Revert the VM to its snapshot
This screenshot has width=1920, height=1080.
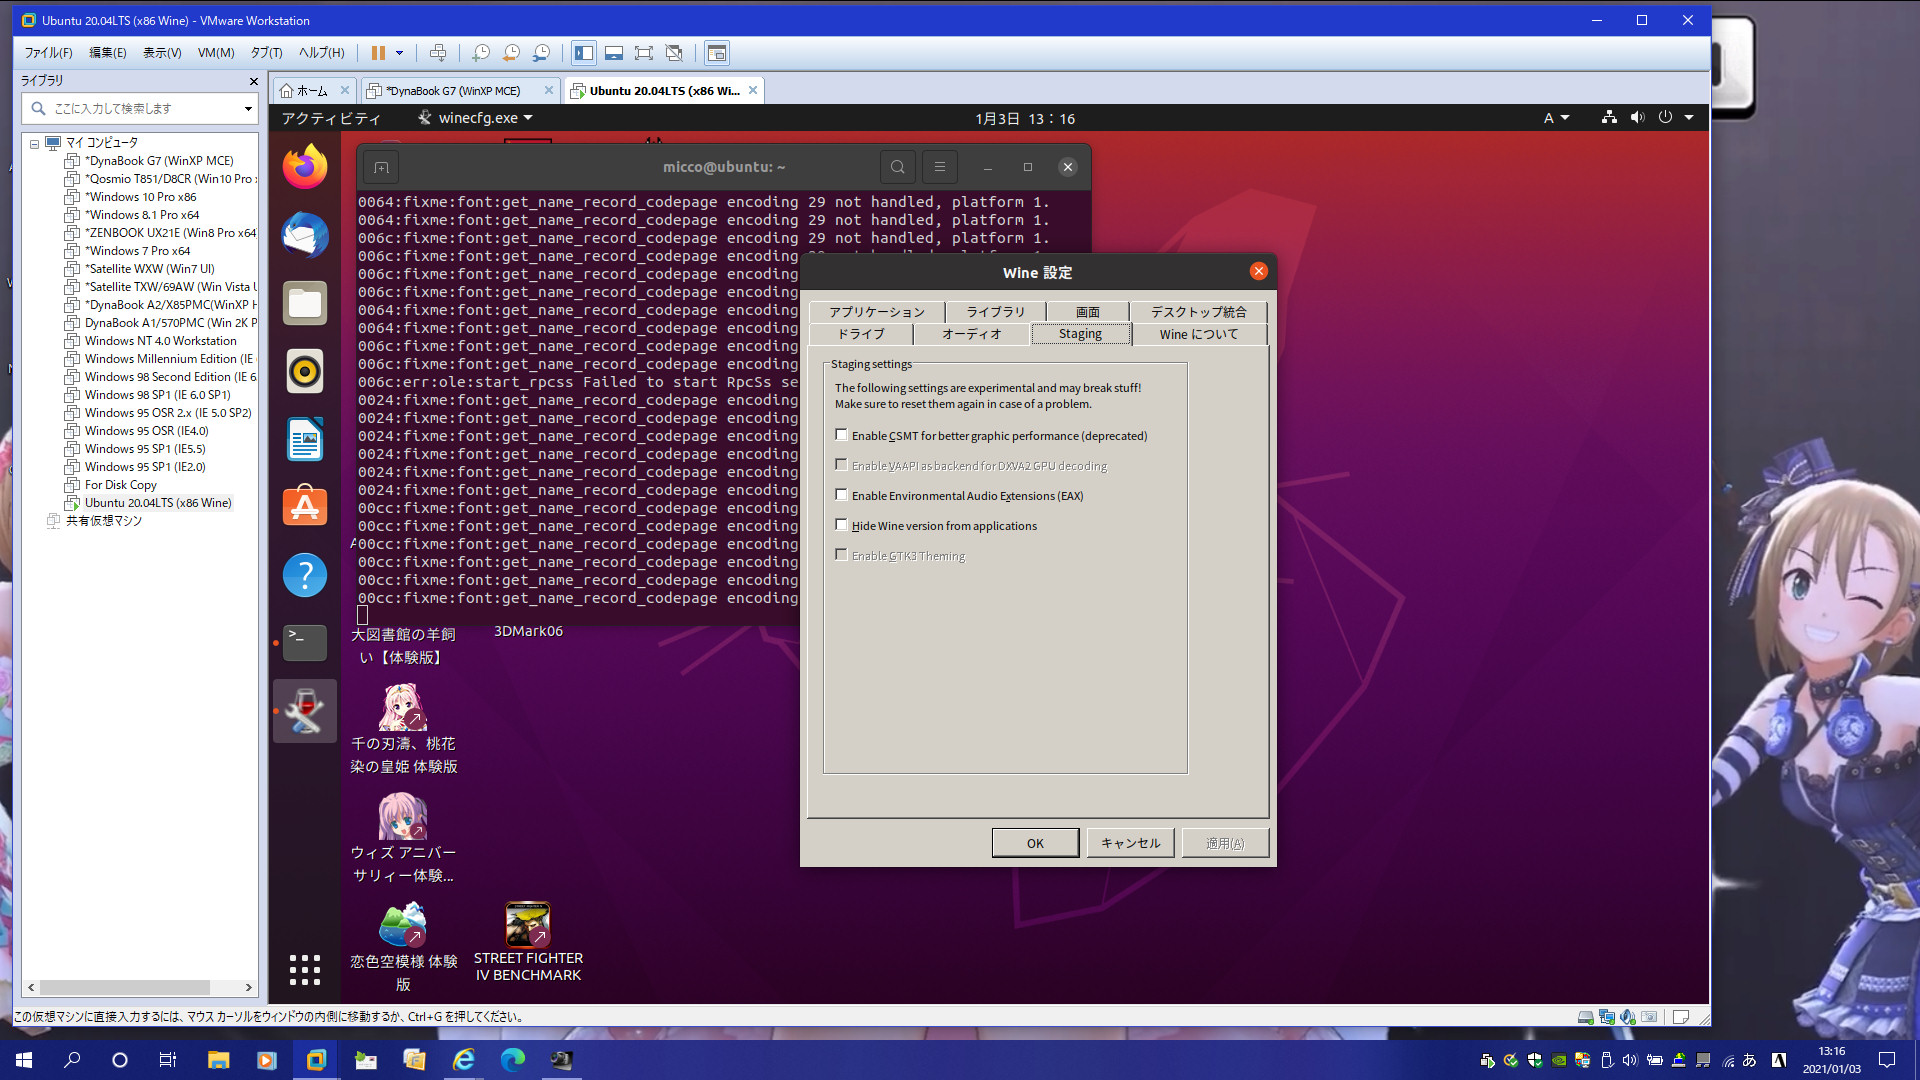pos(511,53)
